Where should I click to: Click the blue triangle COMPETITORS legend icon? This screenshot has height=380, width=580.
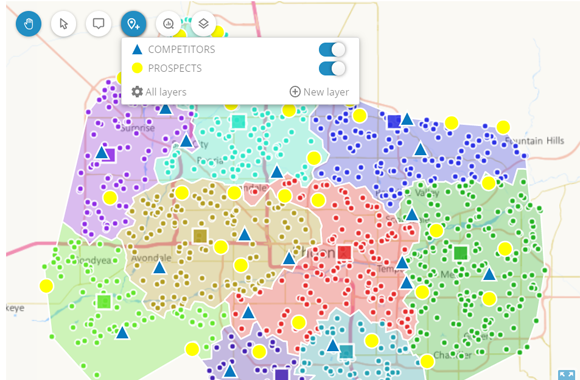137,49
